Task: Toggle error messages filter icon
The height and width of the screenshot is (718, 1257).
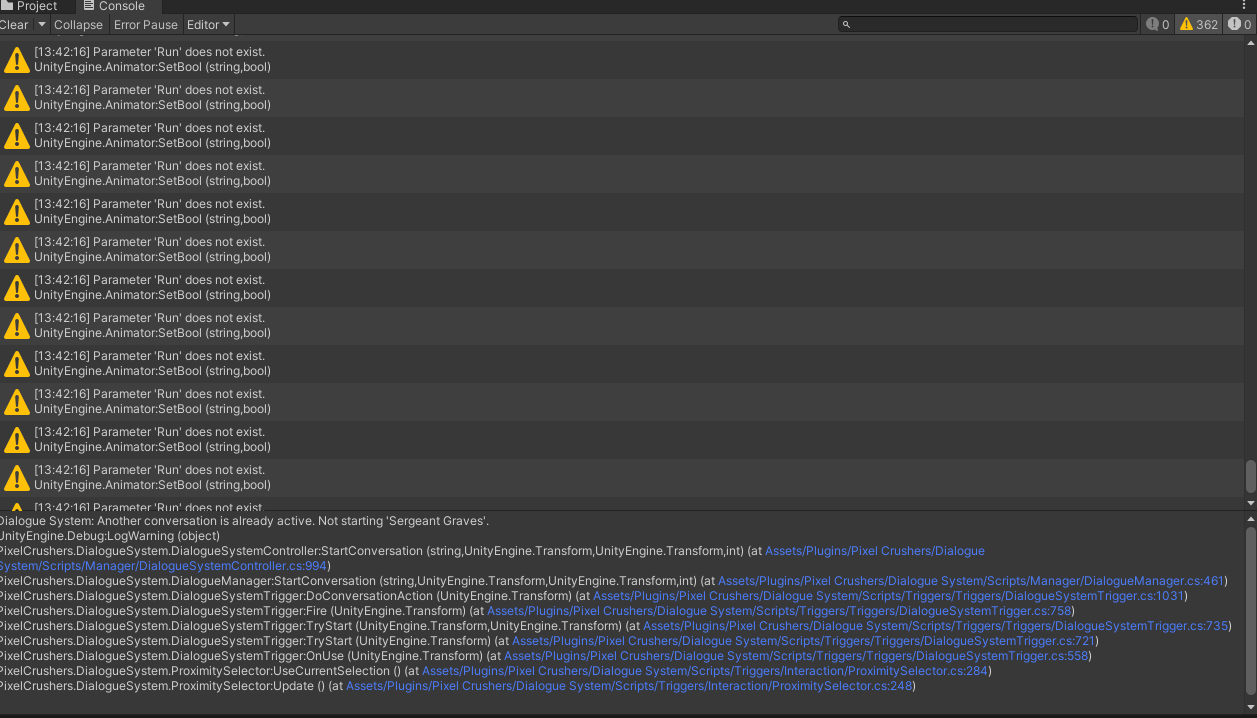Action: [1240, 24]
